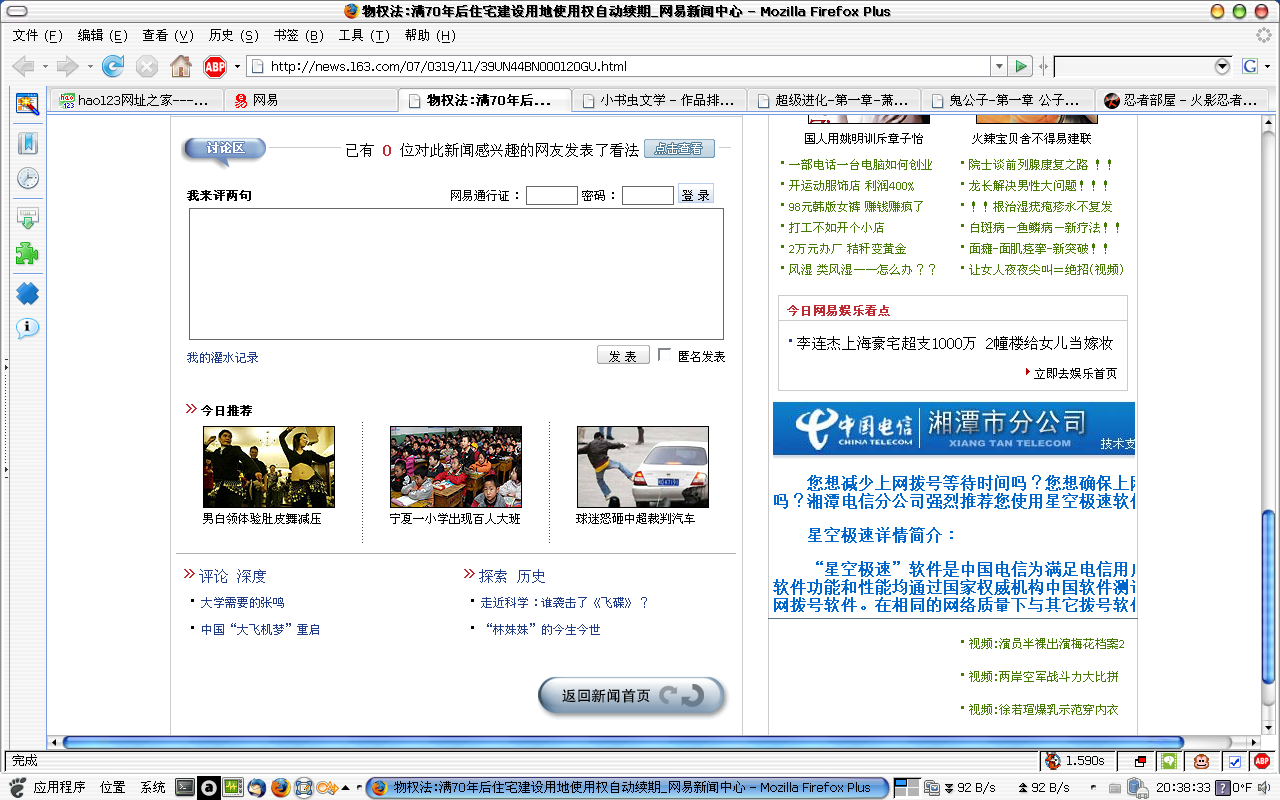Switch to the 小书虫文学 tab
1280x800 pixels.
[x=660, y=100]
